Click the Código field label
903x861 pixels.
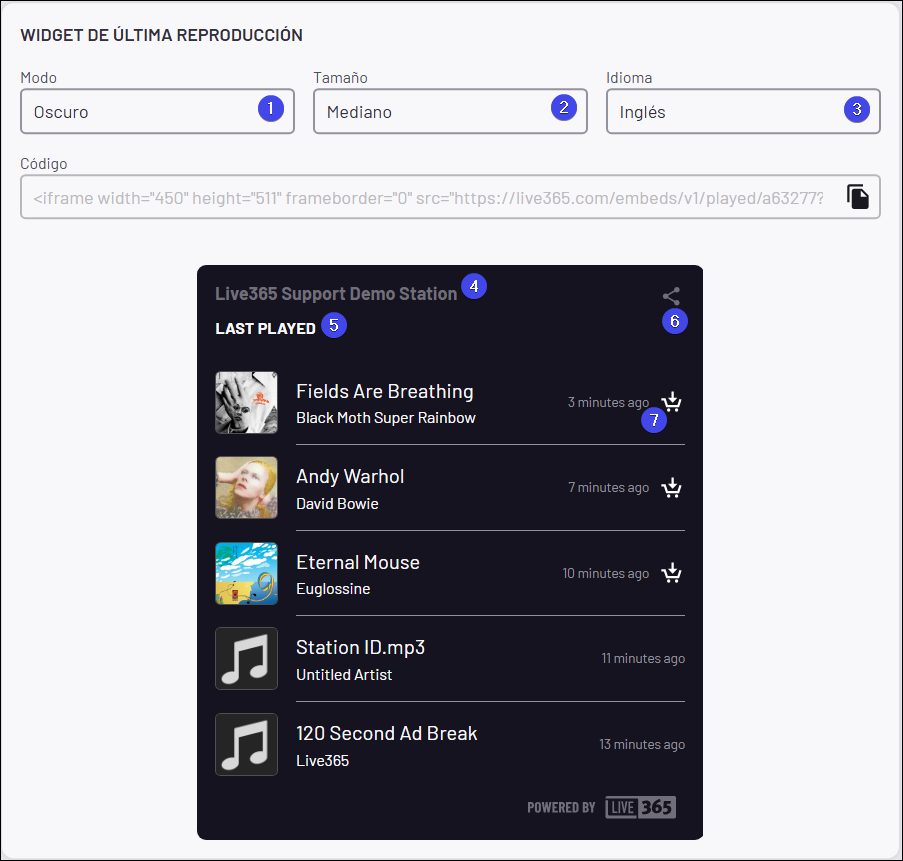(x=44, y=164)
